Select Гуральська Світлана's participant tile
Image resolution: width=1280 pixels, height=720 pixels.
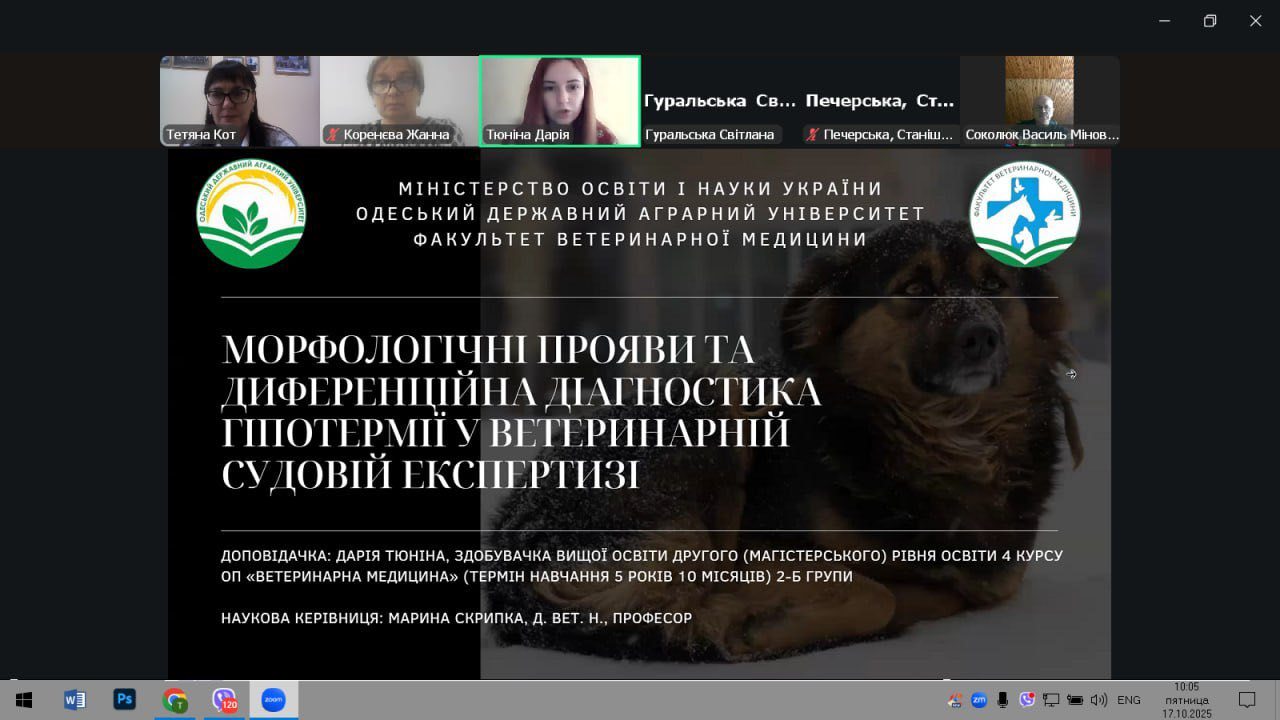(720, 102)
